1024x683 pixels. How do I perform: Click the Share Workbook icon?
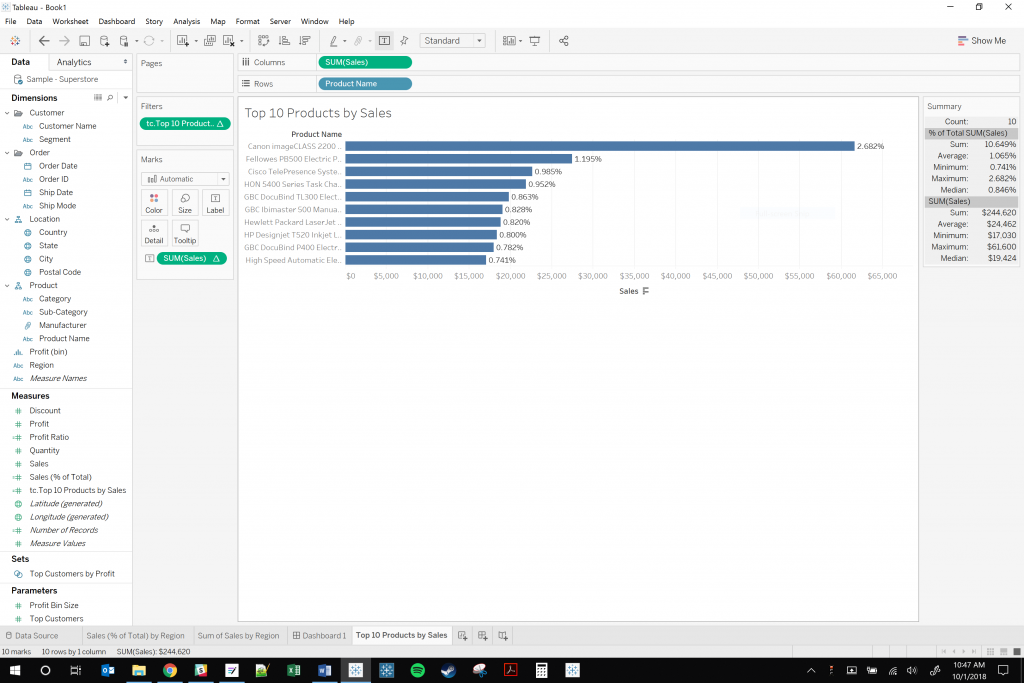coord(563,40)
